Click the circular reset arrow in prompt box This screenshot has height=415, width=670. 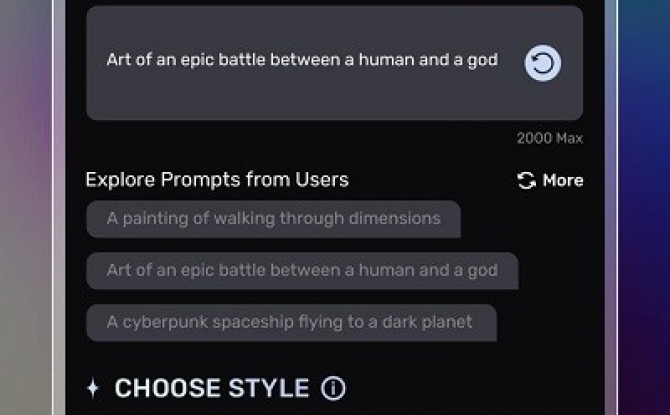click(543, 63)
